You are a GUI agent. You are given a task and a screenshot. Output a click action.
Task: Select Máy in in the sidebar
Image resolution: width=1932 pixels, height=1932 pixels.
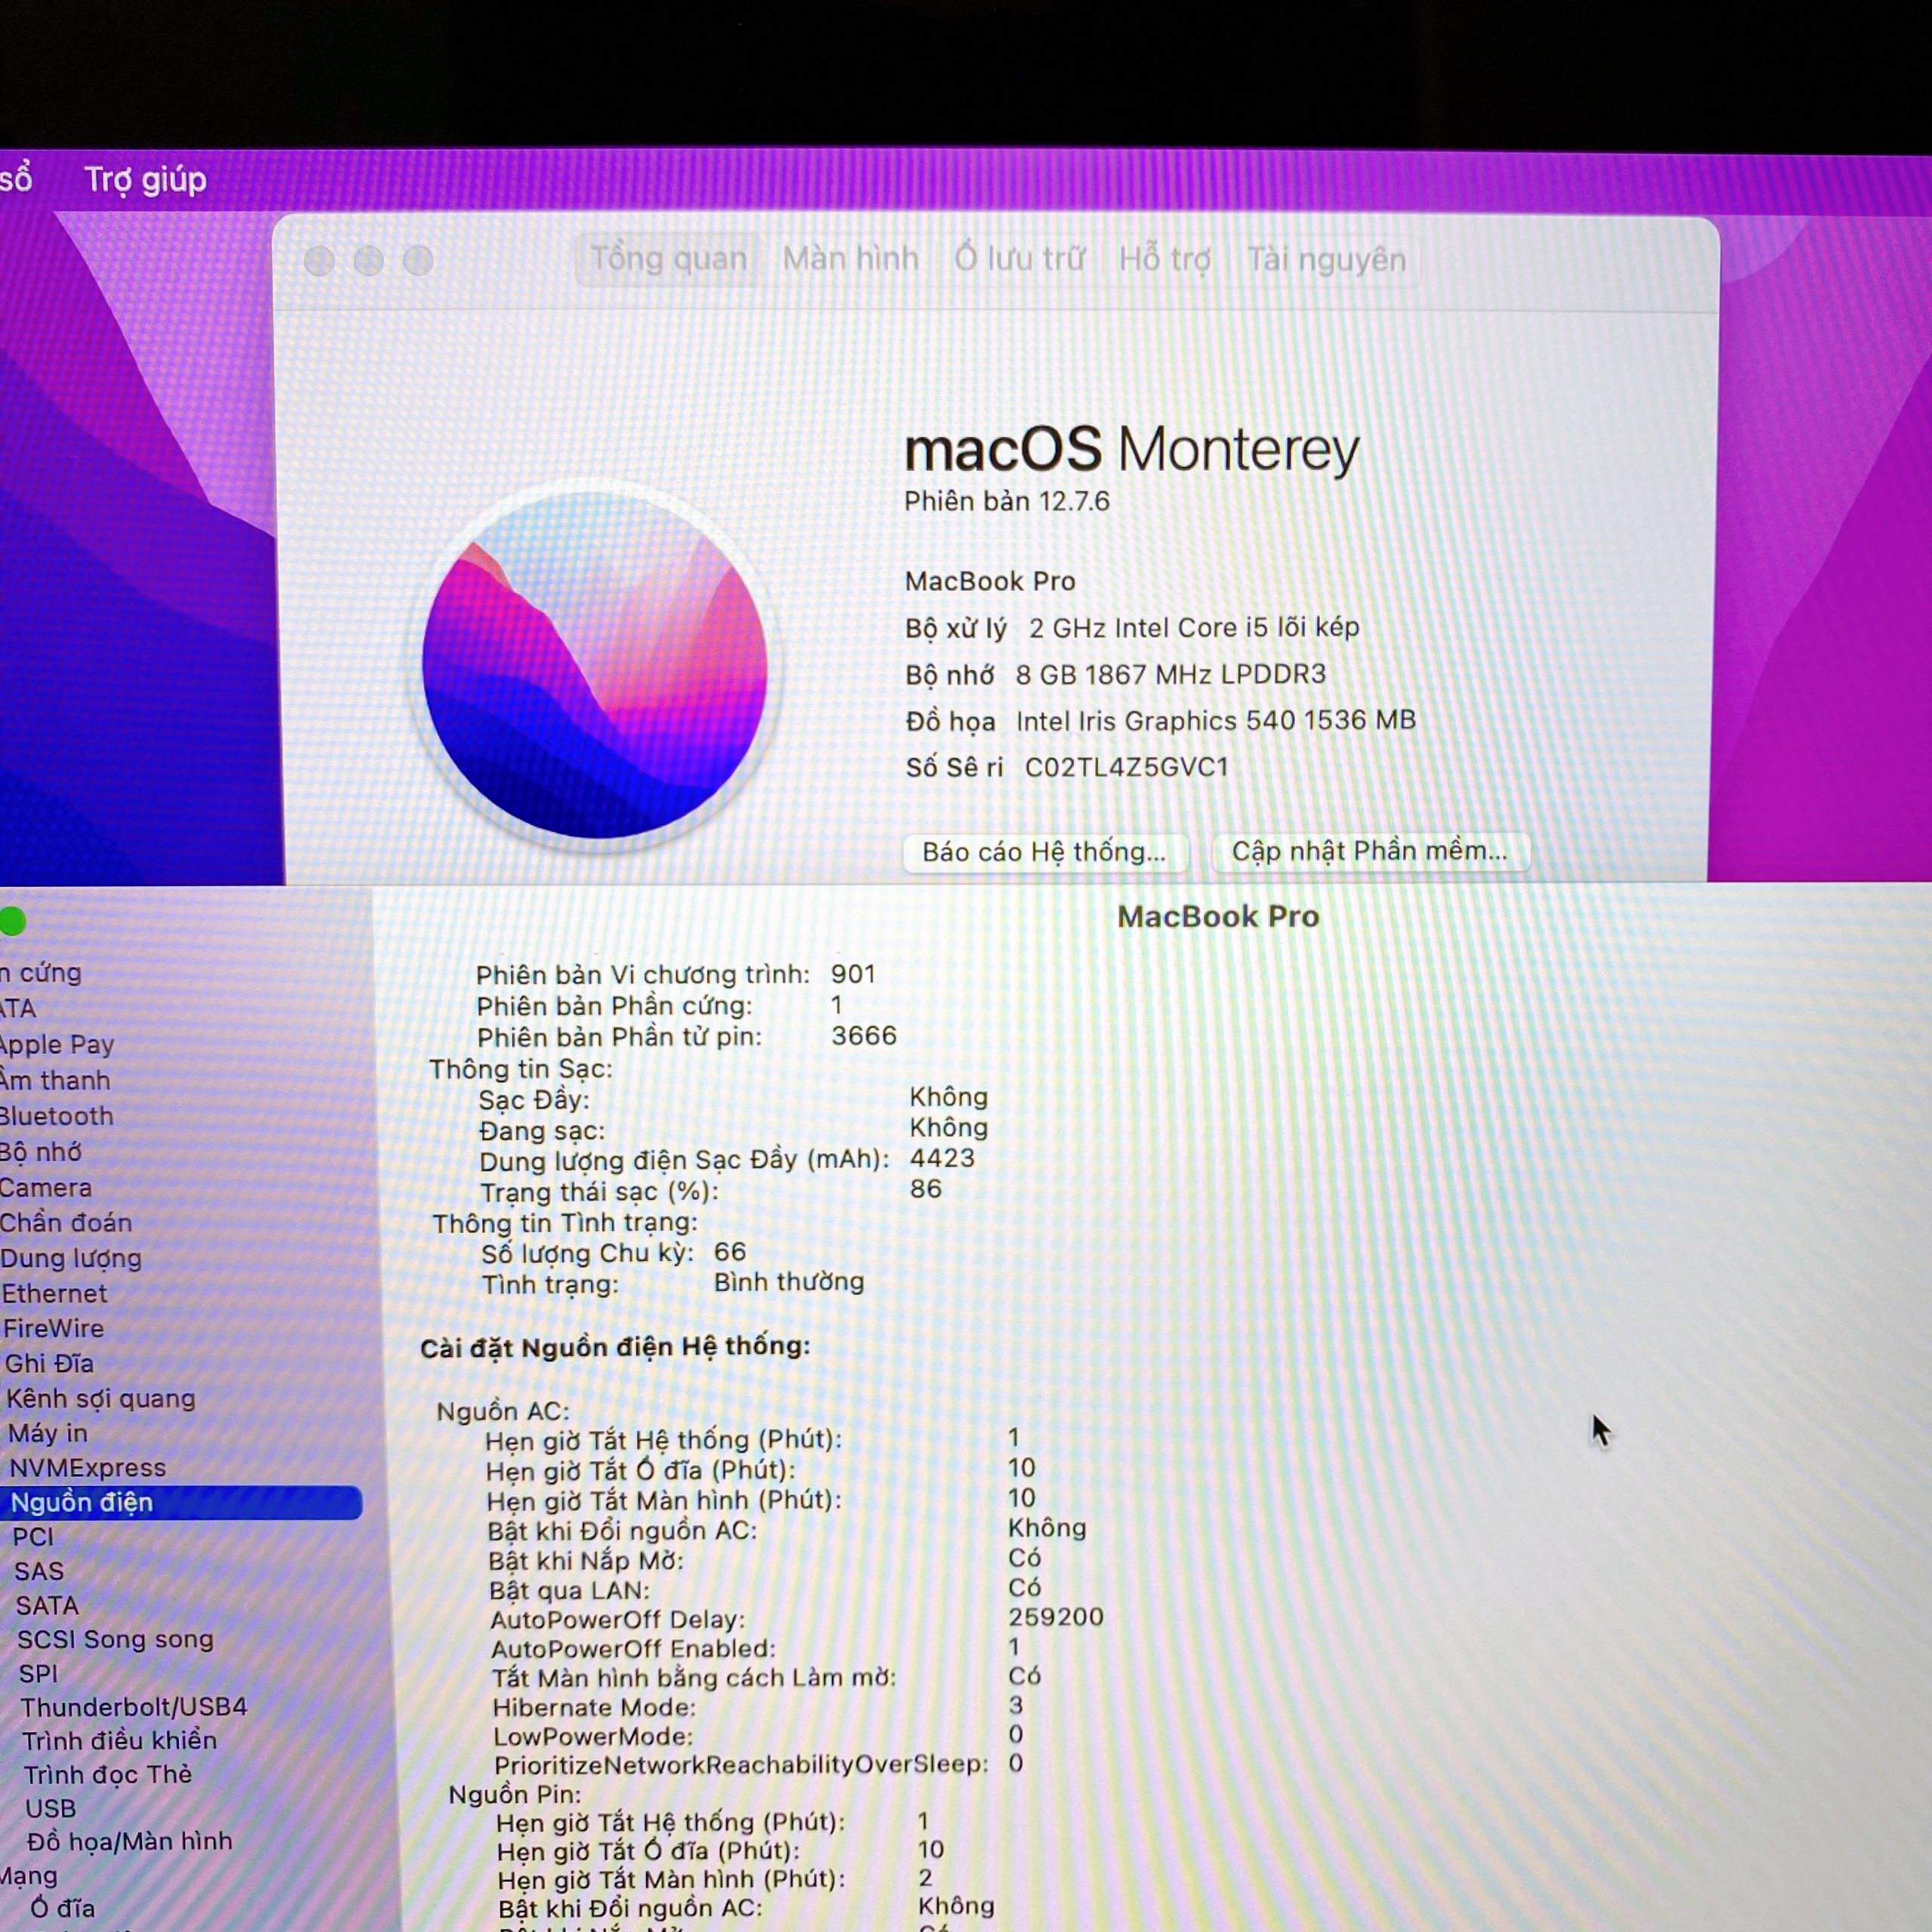48,1433
